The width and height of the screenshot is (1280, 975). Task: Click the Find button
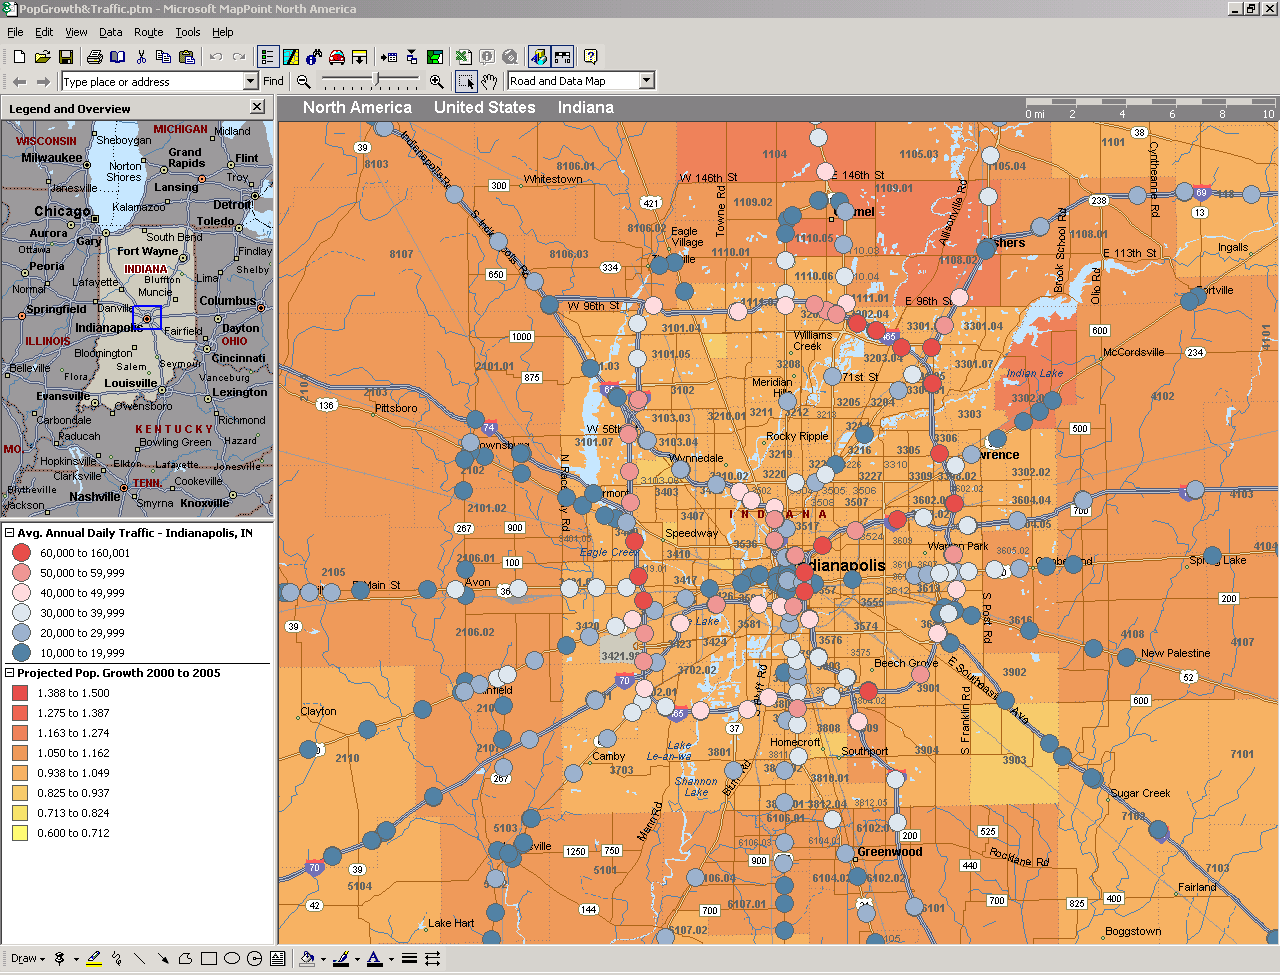(273, 81)
